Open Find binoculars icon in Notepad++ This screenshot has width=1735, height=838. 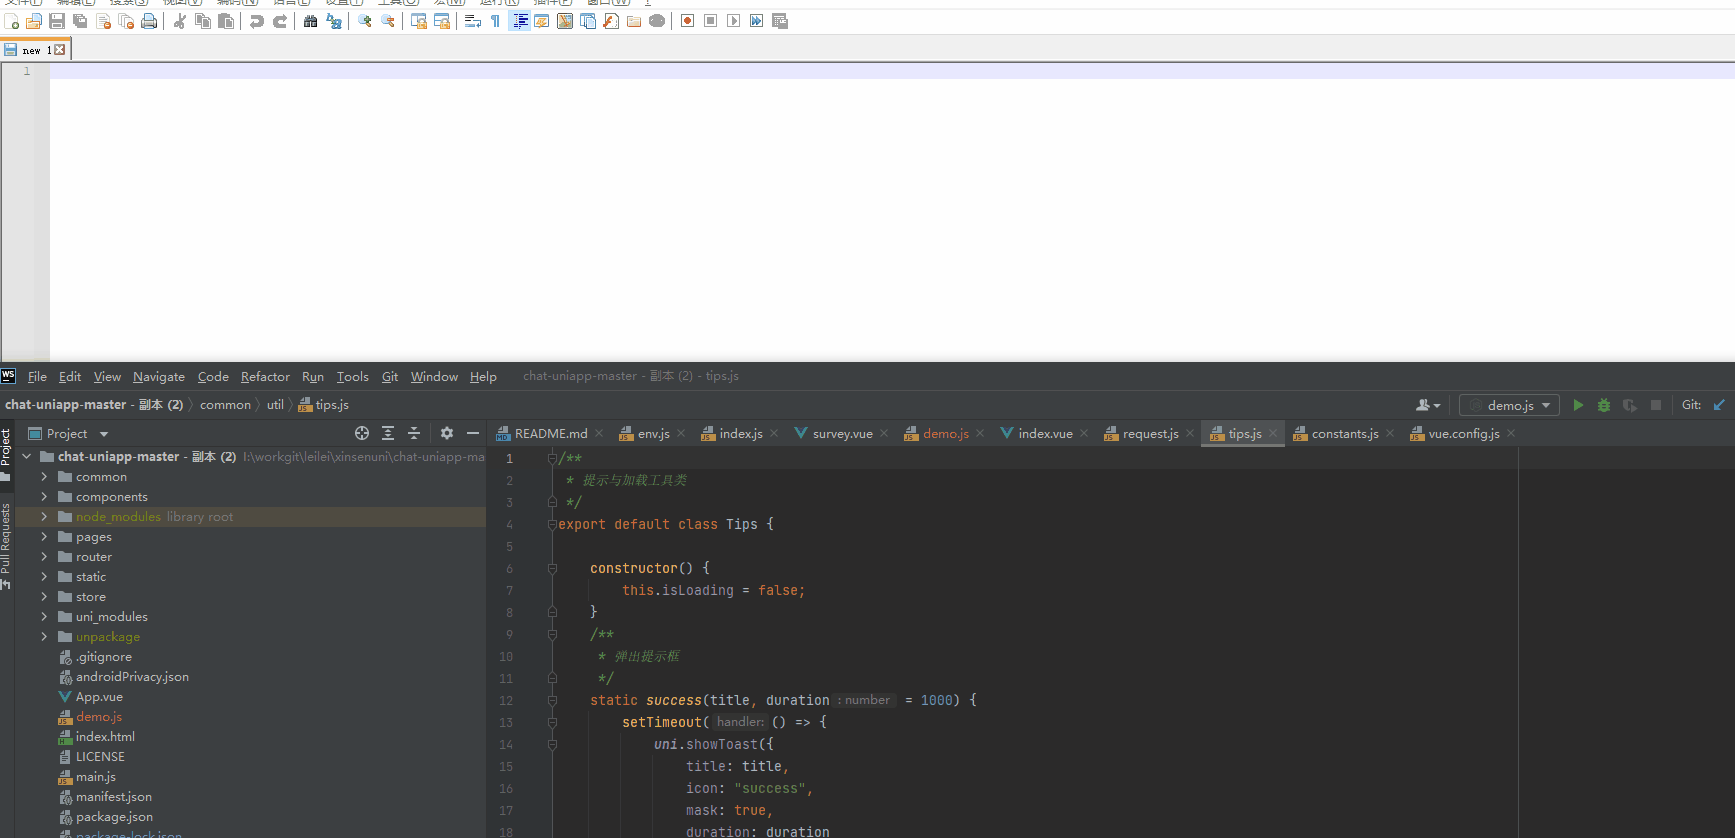tap(311, 21)
